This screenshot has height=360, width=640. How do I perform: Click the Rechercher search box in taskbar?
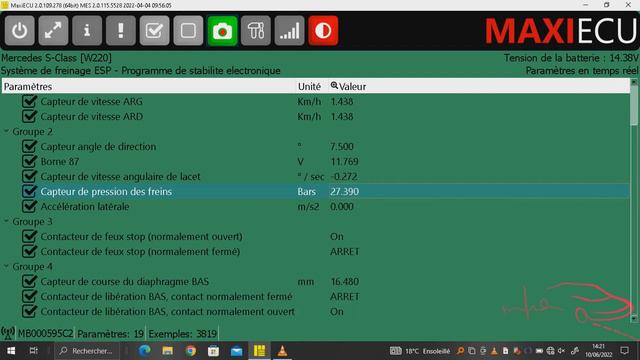tap(87, 351)
